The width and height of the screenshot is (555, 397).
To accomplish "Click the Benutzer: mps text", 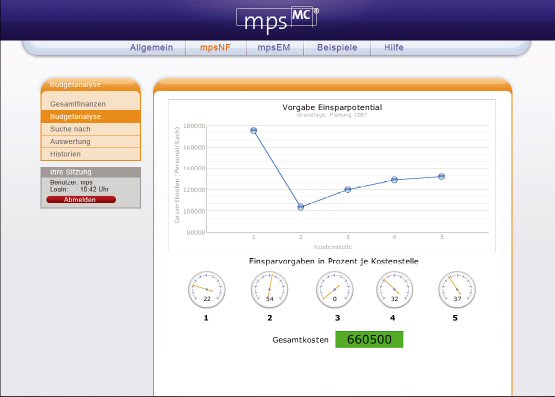I will click(x=71, y=183).
